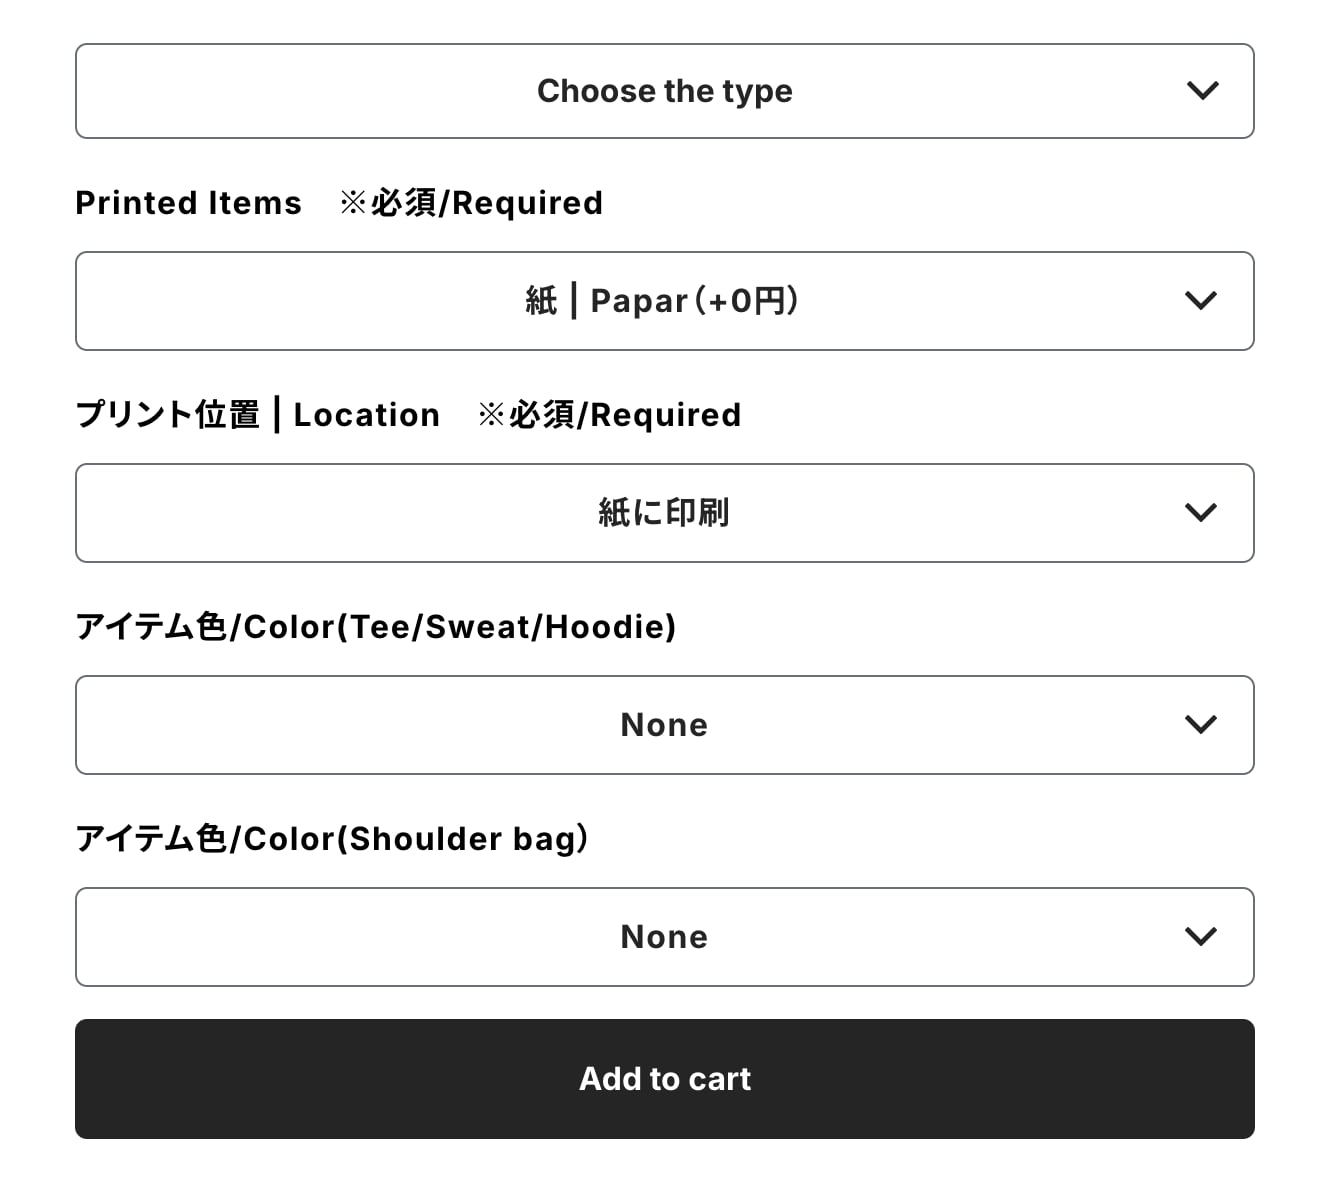This screenshot has height=1200, width=1332.
Task: Click chevron arrow on 紙に印刷 dropdown
Action: (x=1200, y=513)
